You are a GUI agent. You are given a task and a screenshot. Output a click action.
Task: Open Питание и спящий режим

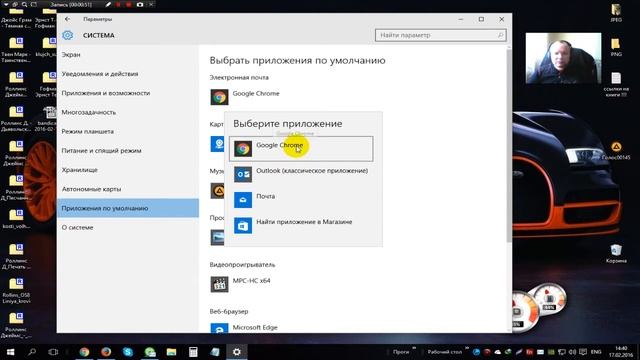pyautogui.click(x=128, y=150)
